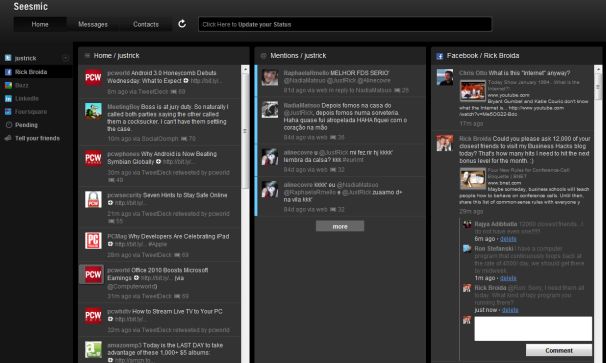Click the status update input field
This screenshot has height=363, width=606.
pos(345,24)
